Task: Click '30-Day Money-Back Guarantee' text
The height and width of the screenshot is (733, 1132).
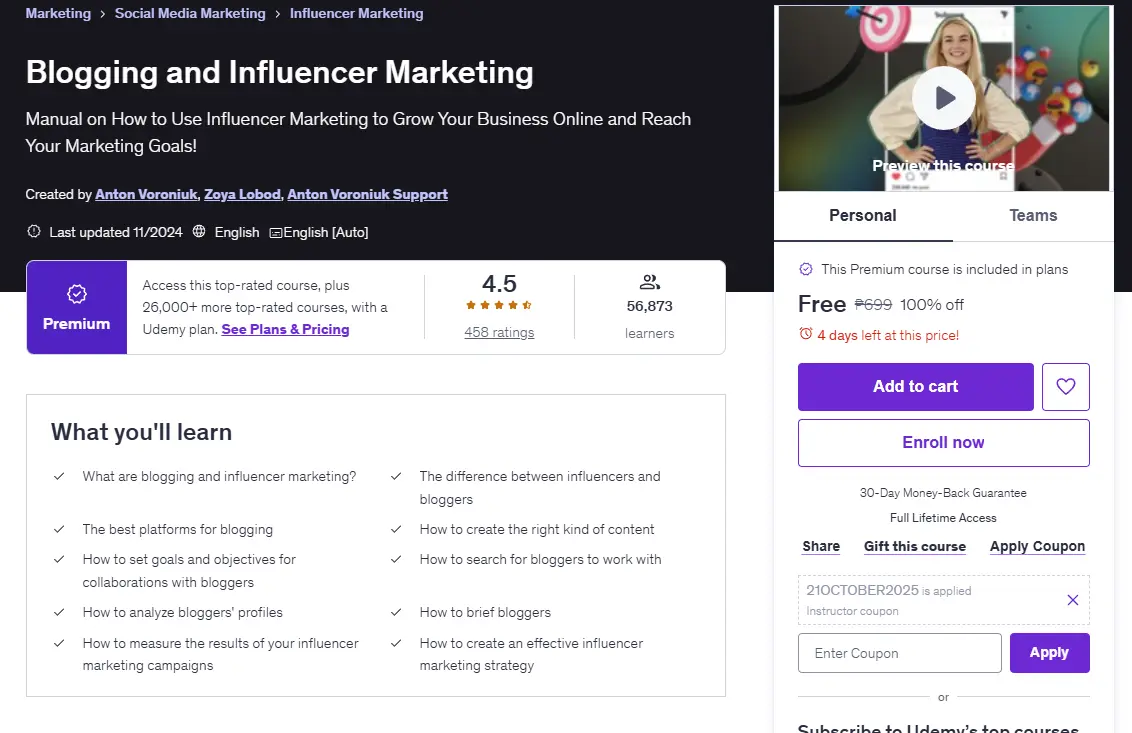Action: pos(943,493)
